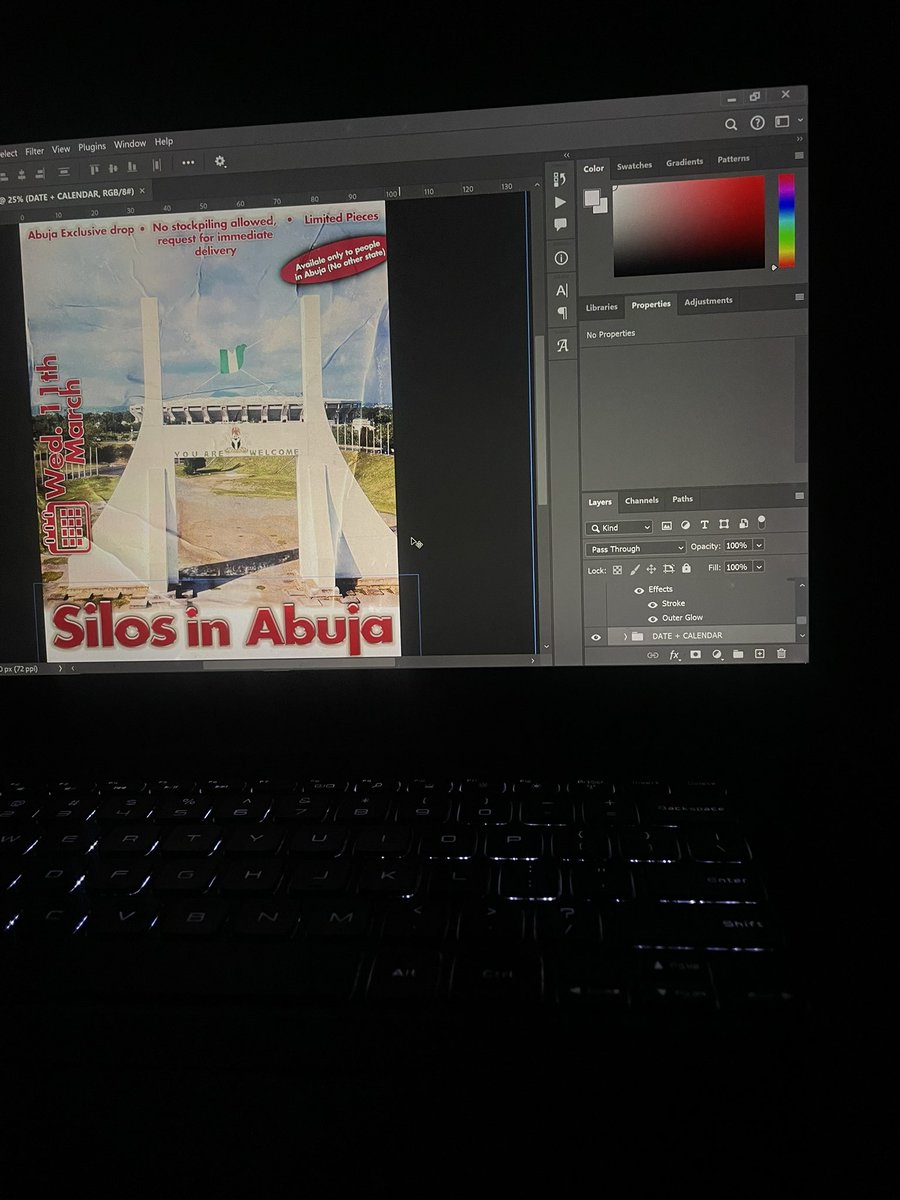This screenshot has width=900, height=1200.
Task: Filter layers by shape layers icon
Action: coord(723,524)
